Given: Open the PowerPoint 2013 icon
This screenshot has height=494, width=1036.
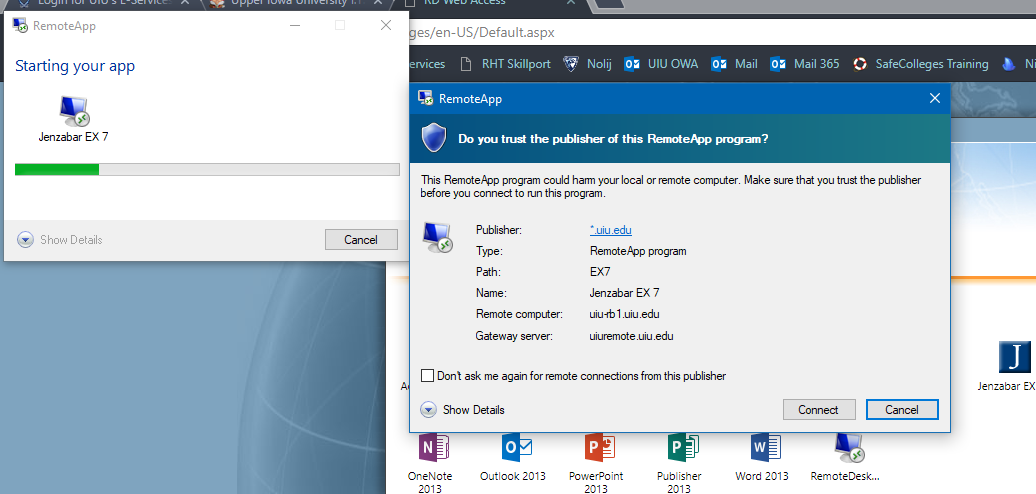Looking at the screenshot, I should 595,448.
